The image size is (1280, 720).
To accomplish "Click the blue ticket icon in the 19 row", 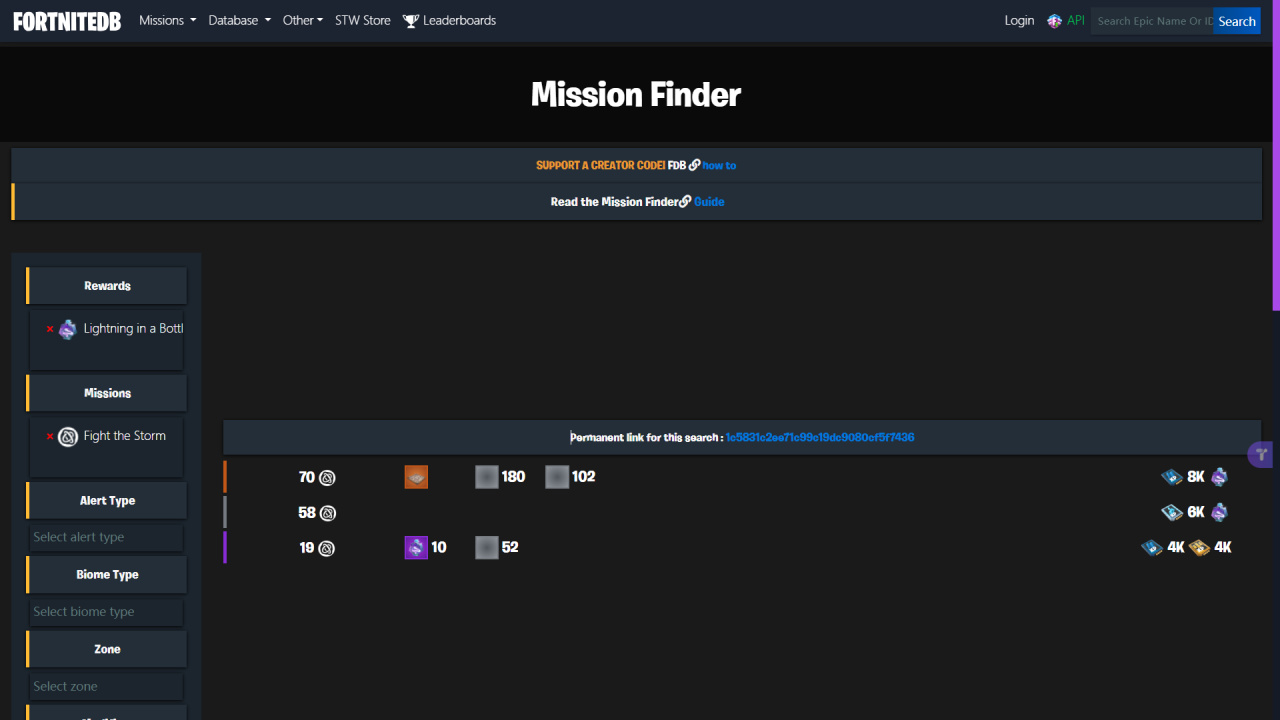I will 1152,547.
